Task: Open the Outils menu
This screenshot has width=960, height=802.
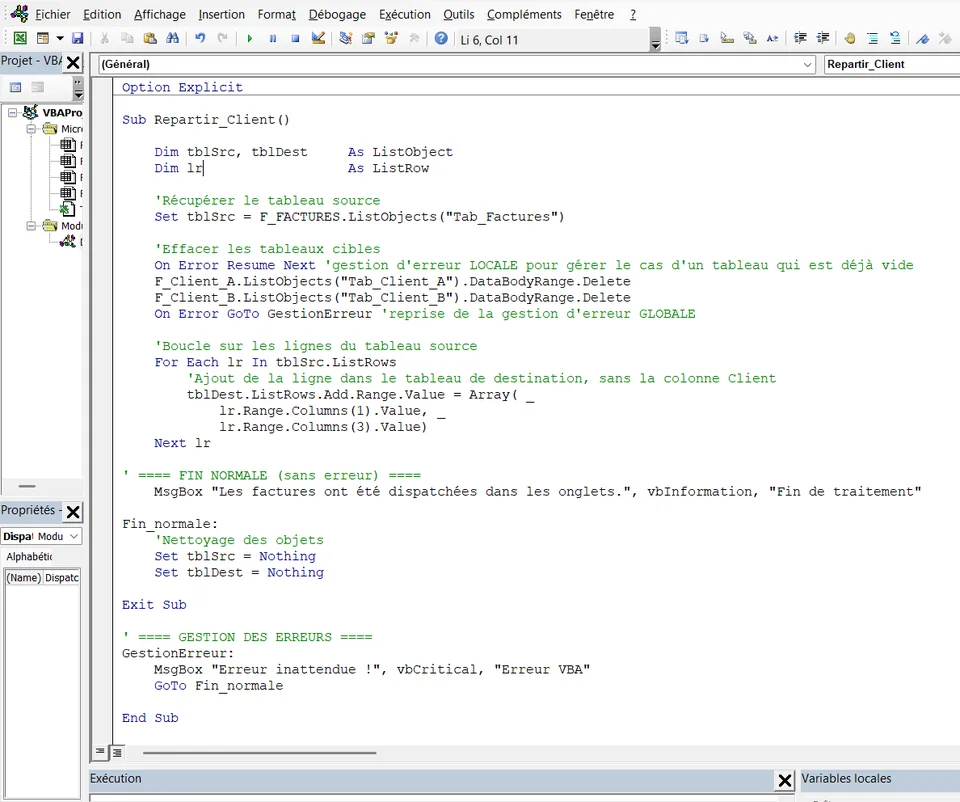Action: [x=459, y=14]
